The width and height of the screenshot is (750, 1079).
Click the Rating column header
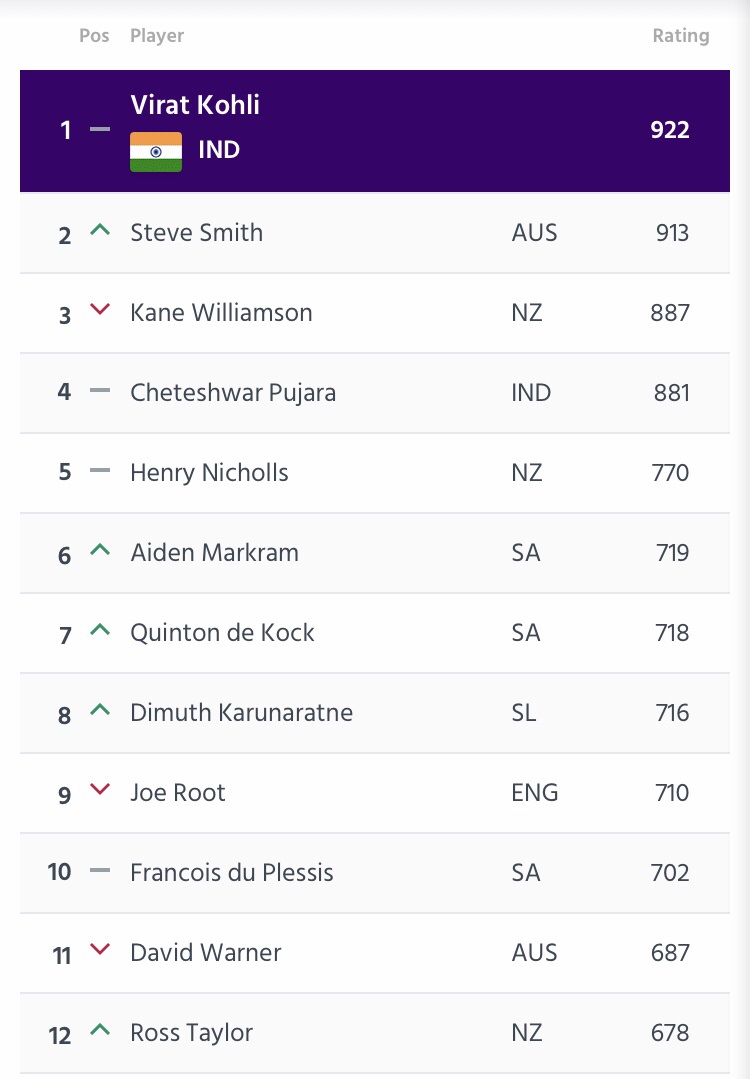pos(681,35)
